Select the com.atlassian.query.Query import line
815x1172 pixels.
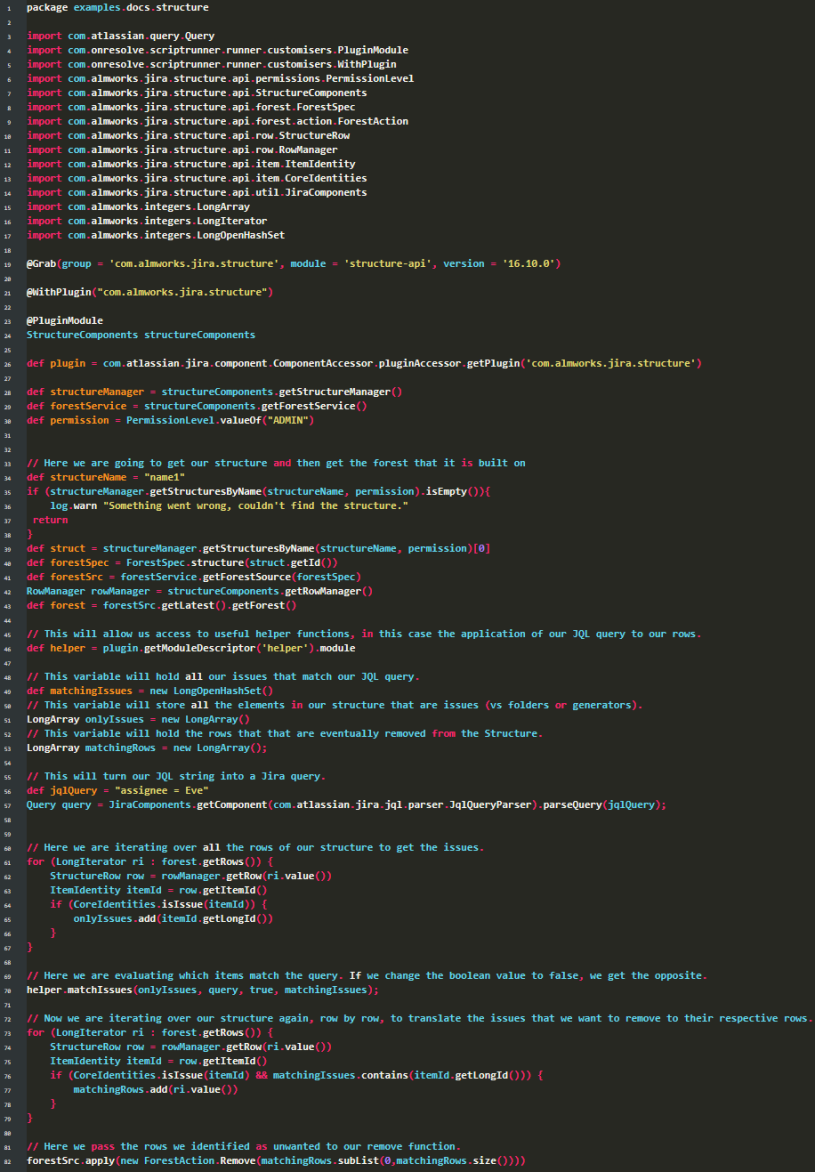pos(120,36)
